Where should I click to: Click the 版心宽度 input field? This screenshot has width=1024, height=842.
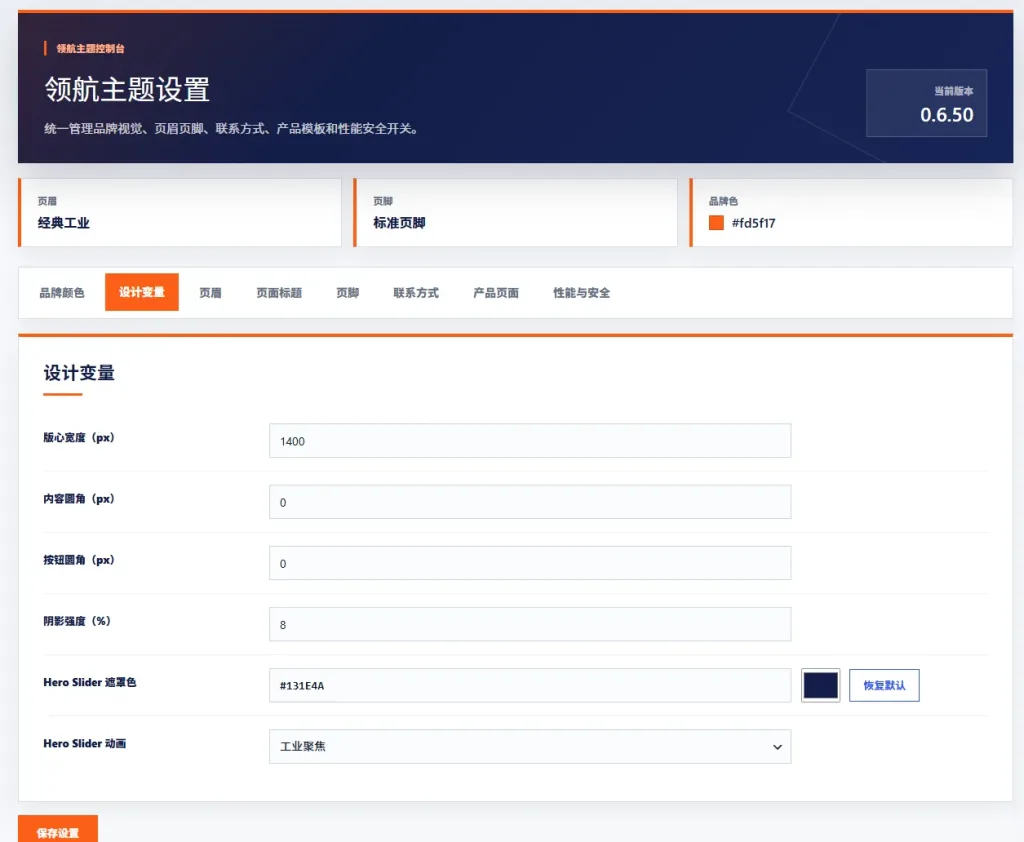[x=530, y=441]
